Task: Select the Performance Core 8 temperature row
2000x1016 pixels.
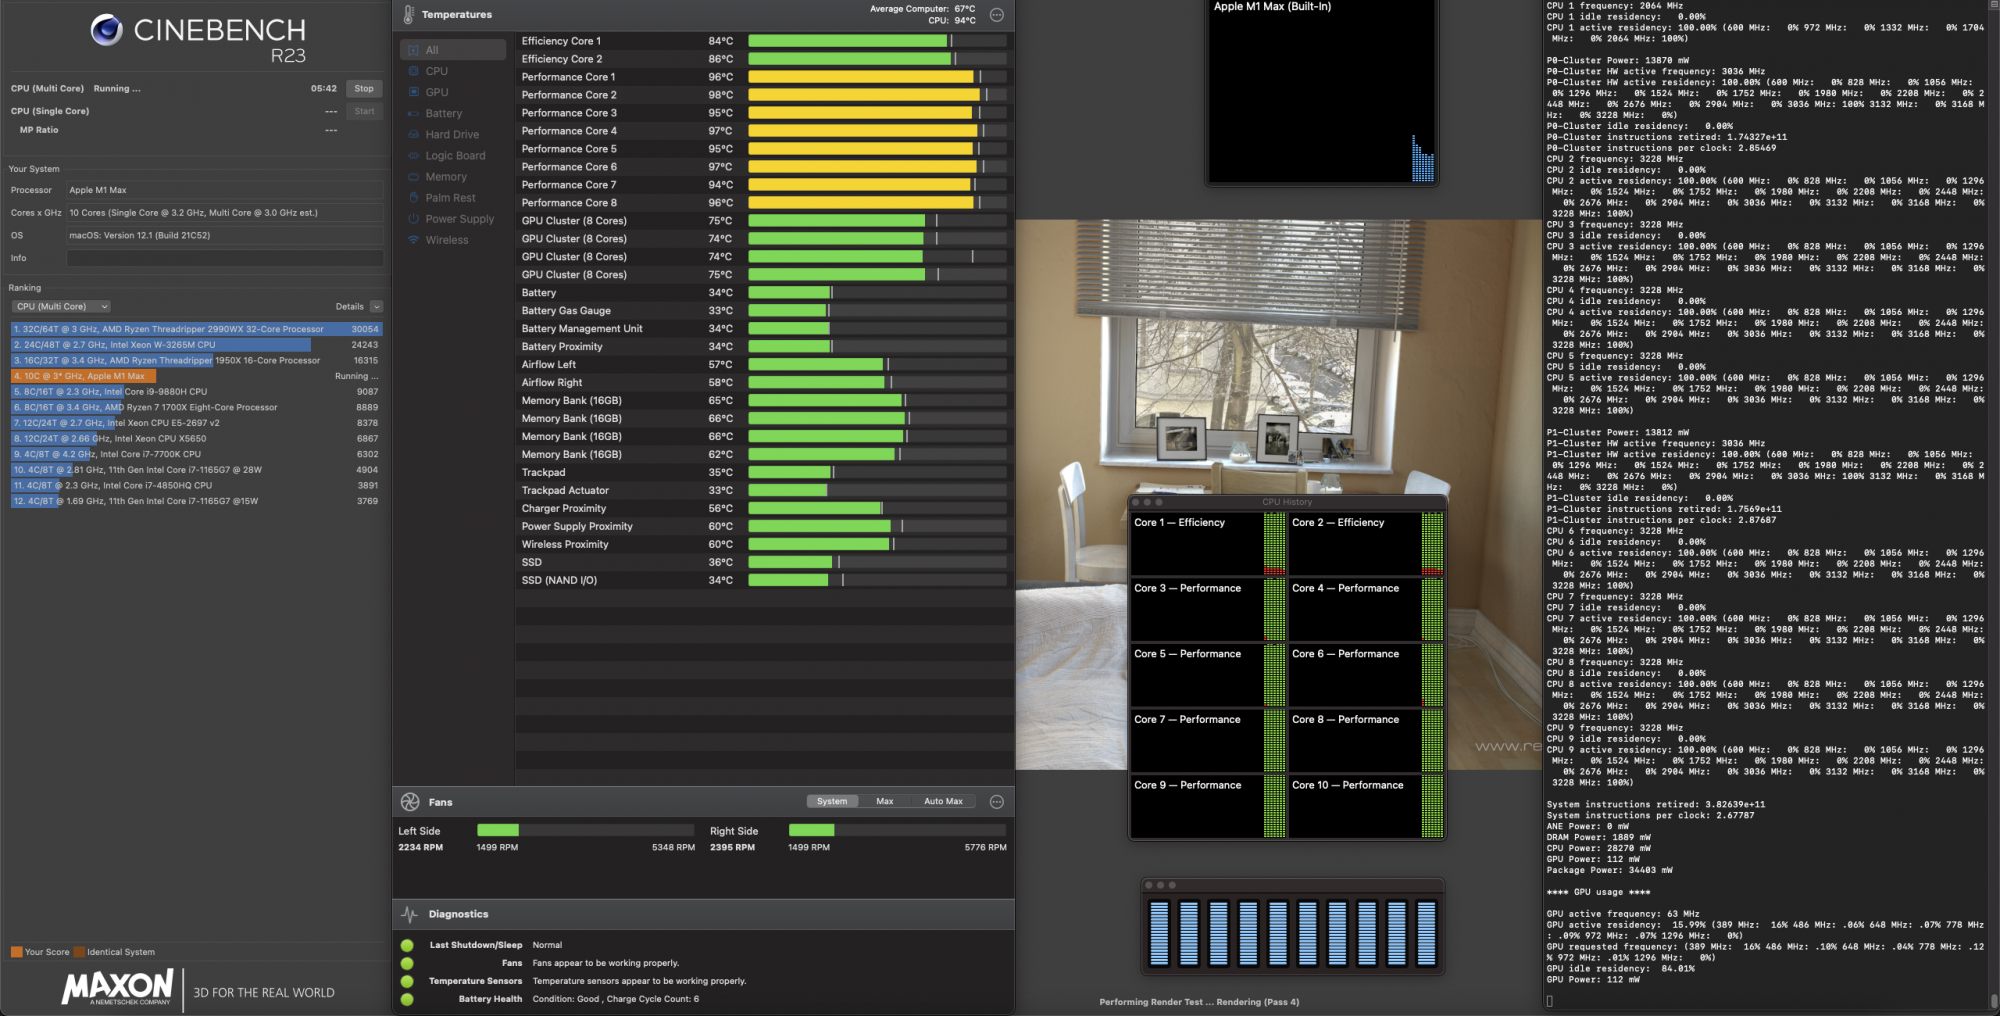Action: click(765, 203)
